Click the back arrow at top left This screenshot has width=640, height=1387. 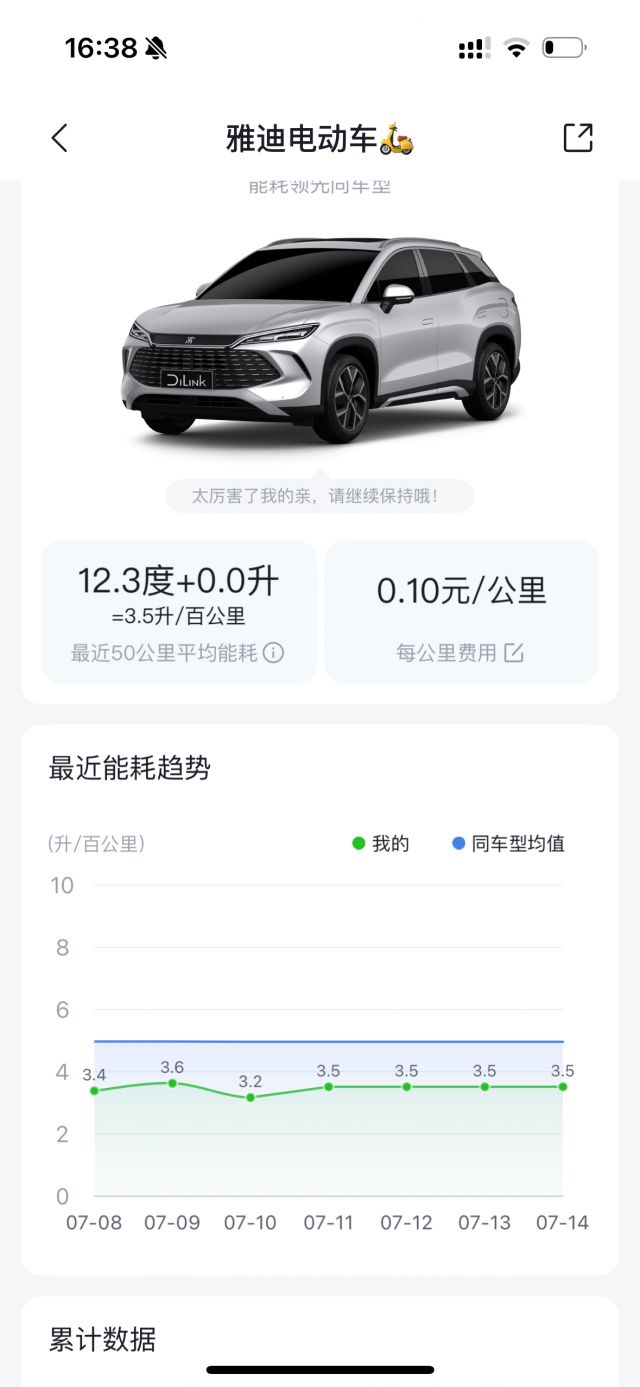pos(60,137)
